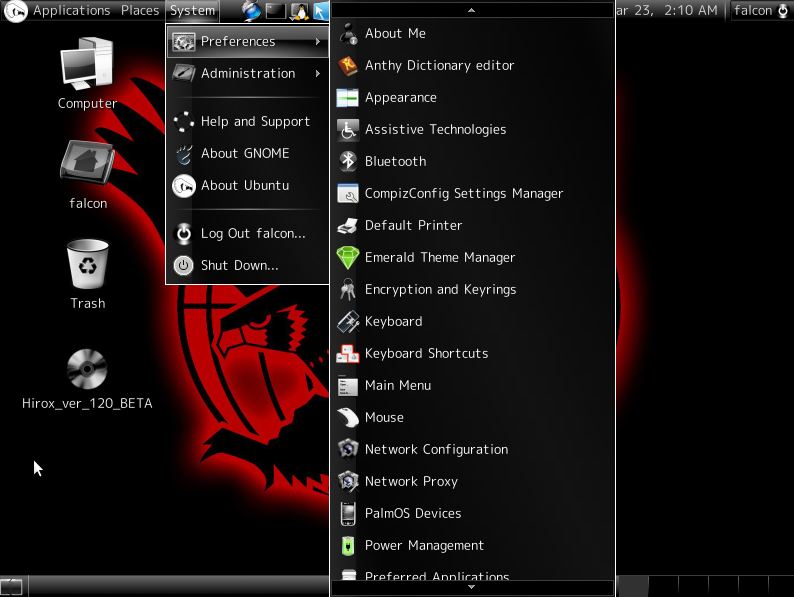The image size is (794, 597).
Task: Click the Tux penguin panel launcher
Action: (x=299, y=11)
